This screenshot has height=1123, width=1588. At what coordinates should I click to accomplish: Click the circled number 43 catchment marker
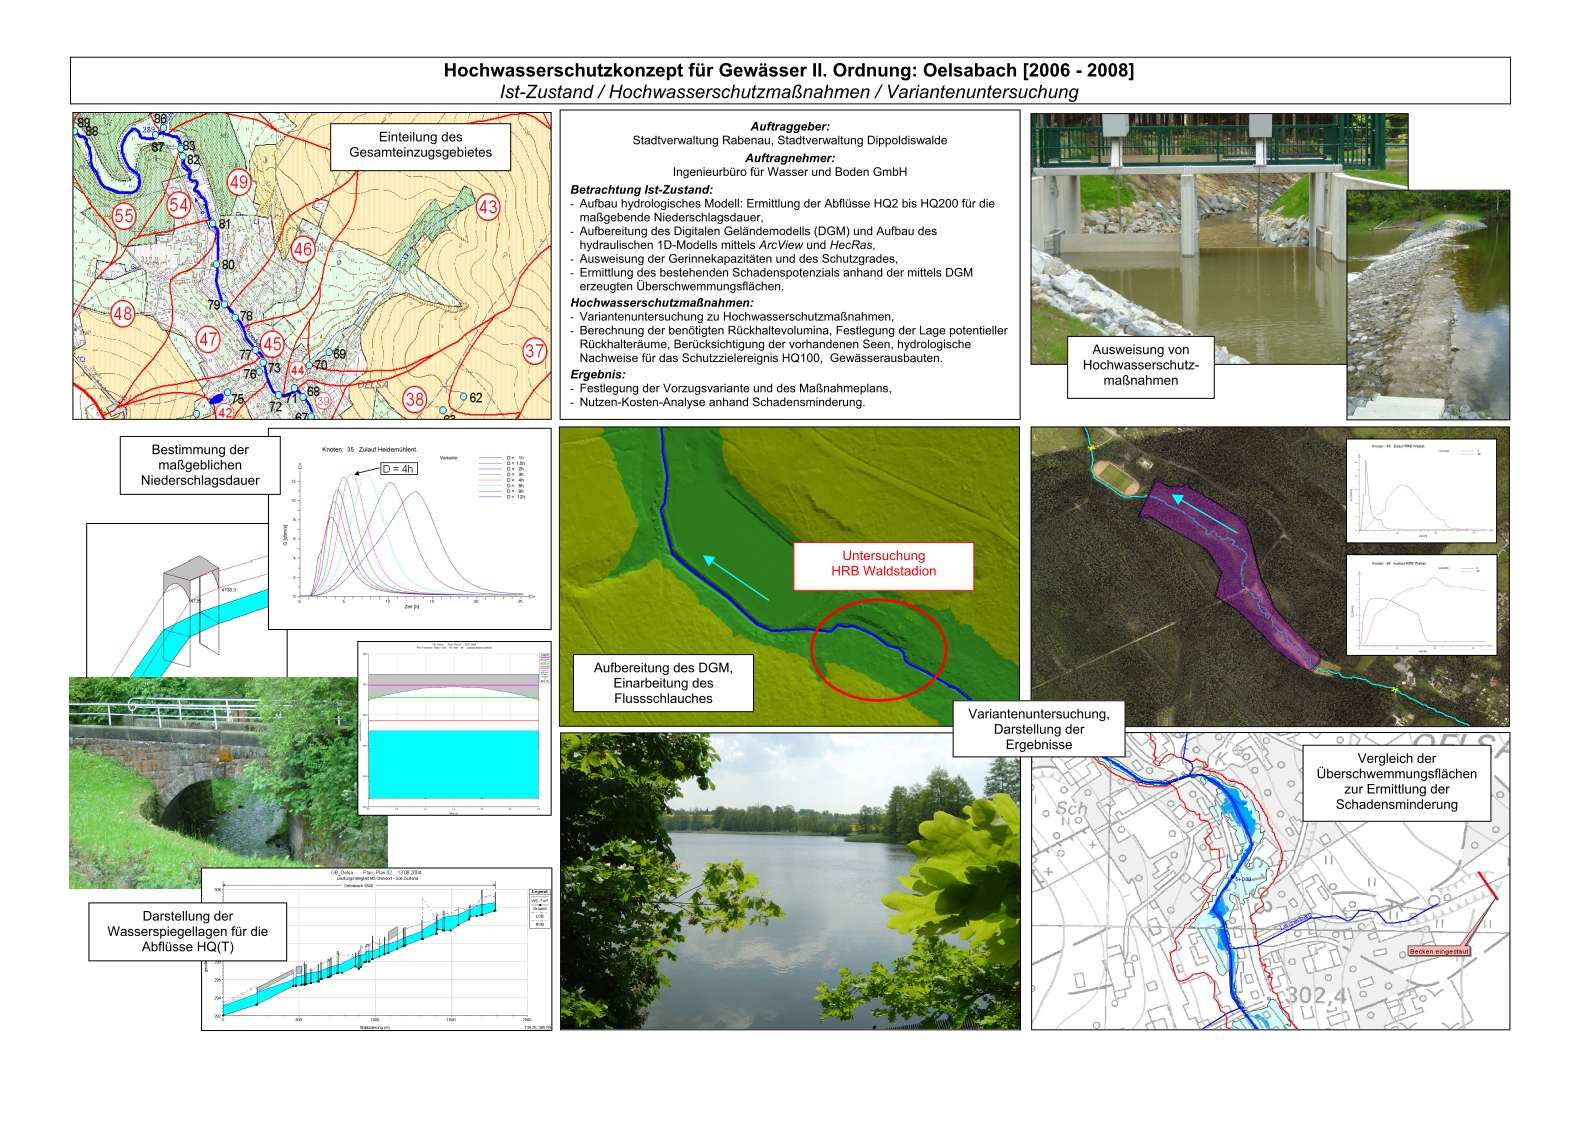[x=487, y=207]
